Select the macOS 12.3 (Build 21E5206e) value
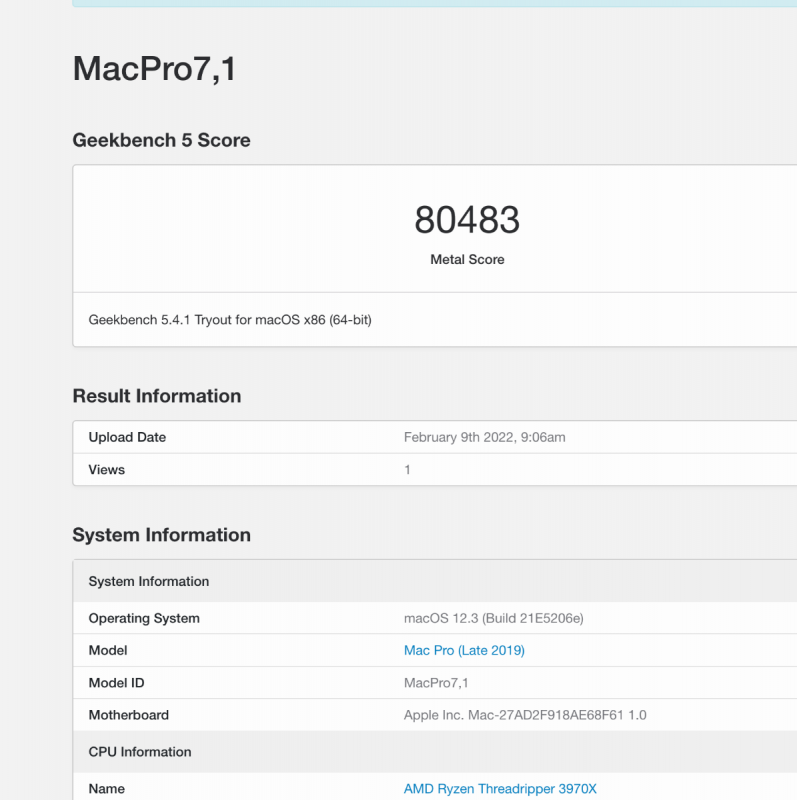Viewport: 797px width, 800px height. tap(493, 618)
